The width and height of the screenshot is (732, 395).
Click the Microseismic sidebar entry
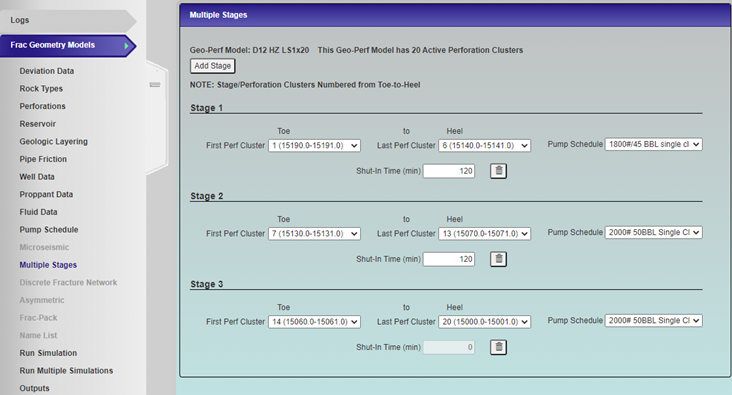[44, 247]
